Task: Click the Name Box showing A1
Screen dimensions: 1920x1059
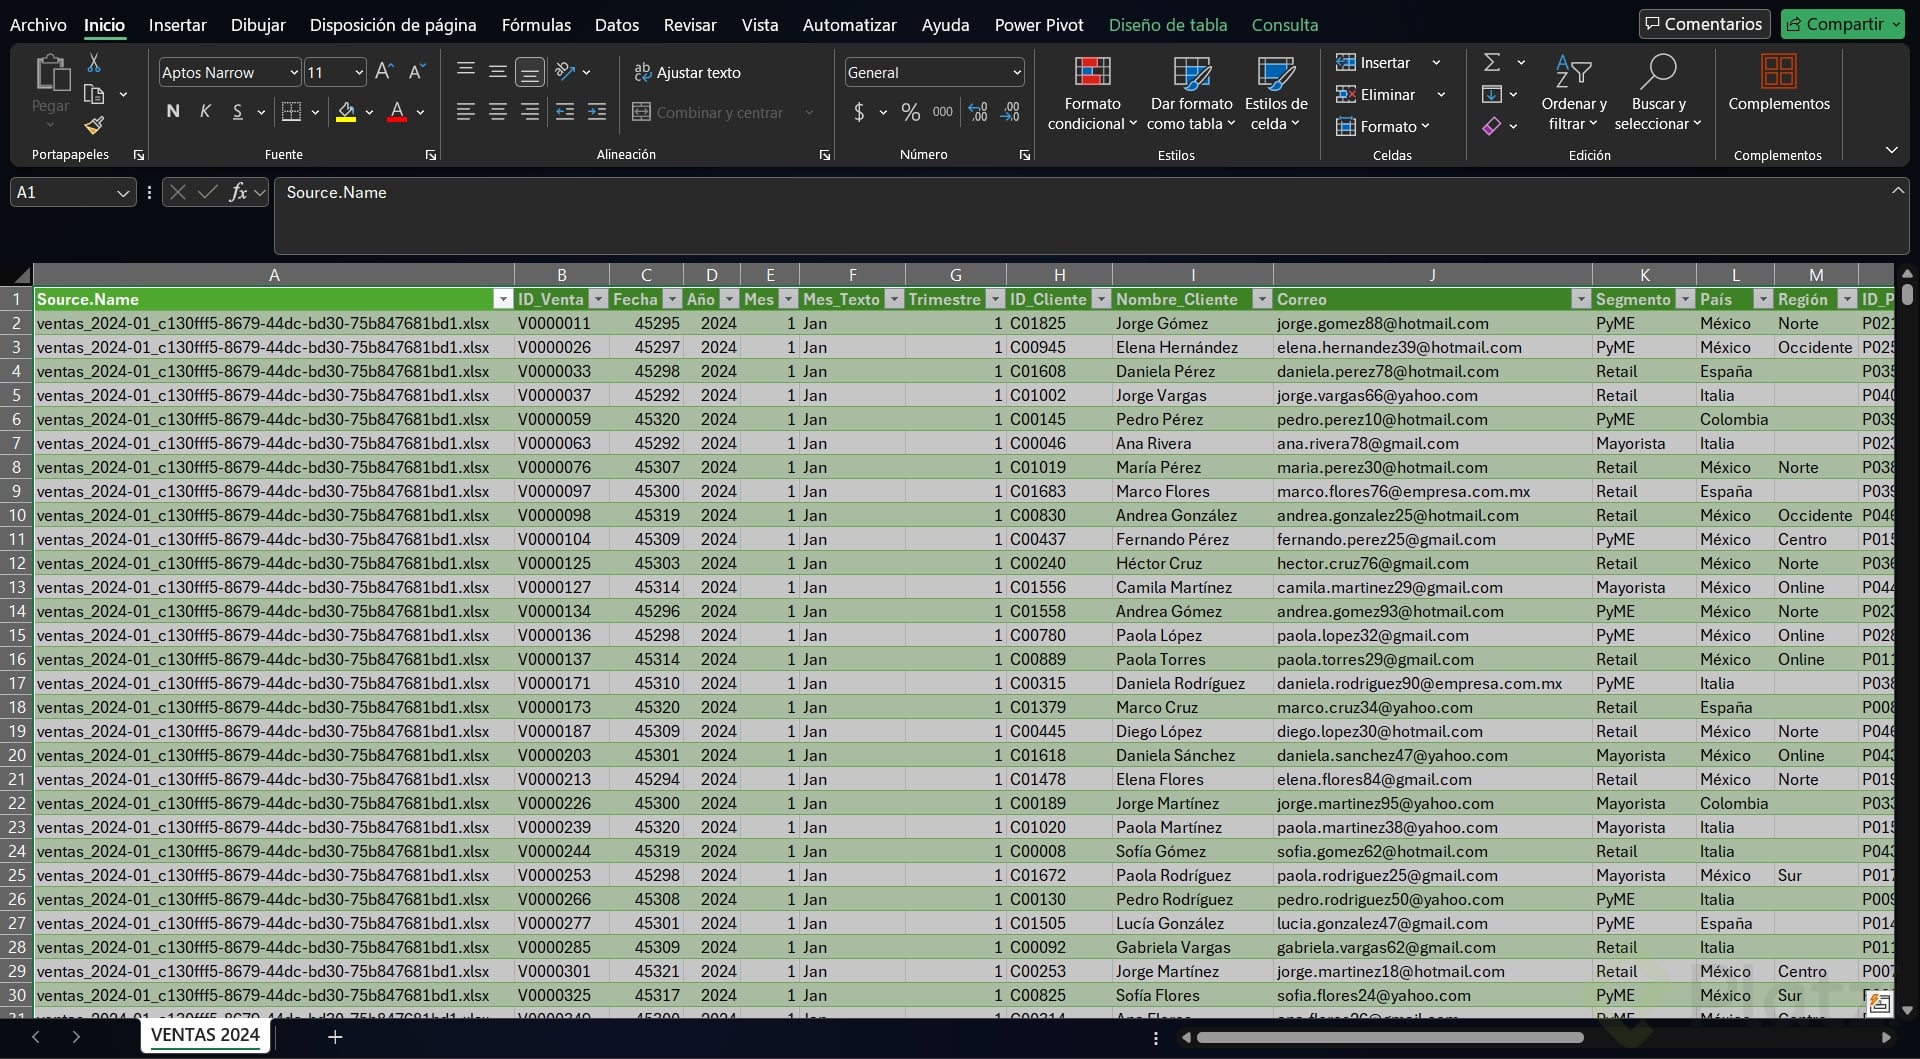Action: 62,193
